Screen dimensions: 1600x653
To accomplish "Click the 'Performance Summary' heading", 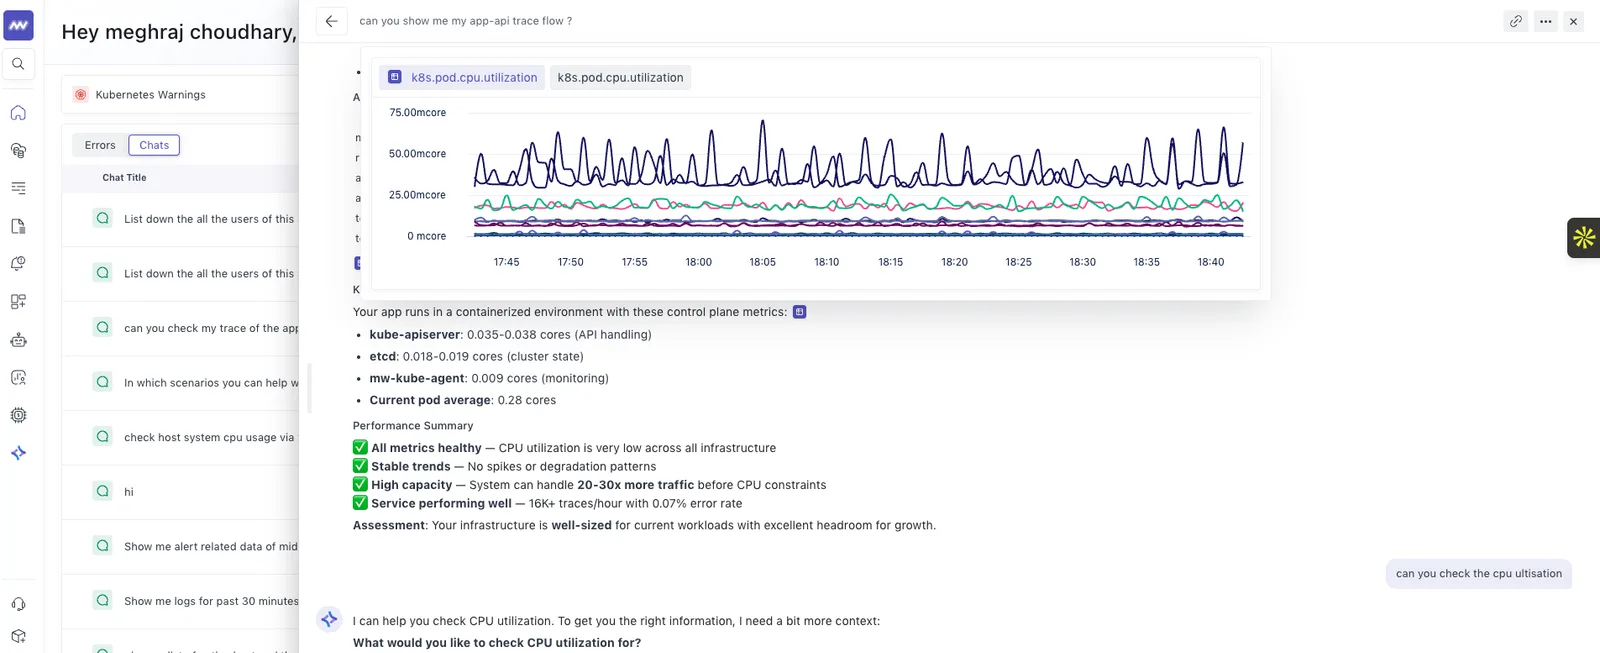I will point(413,426).
